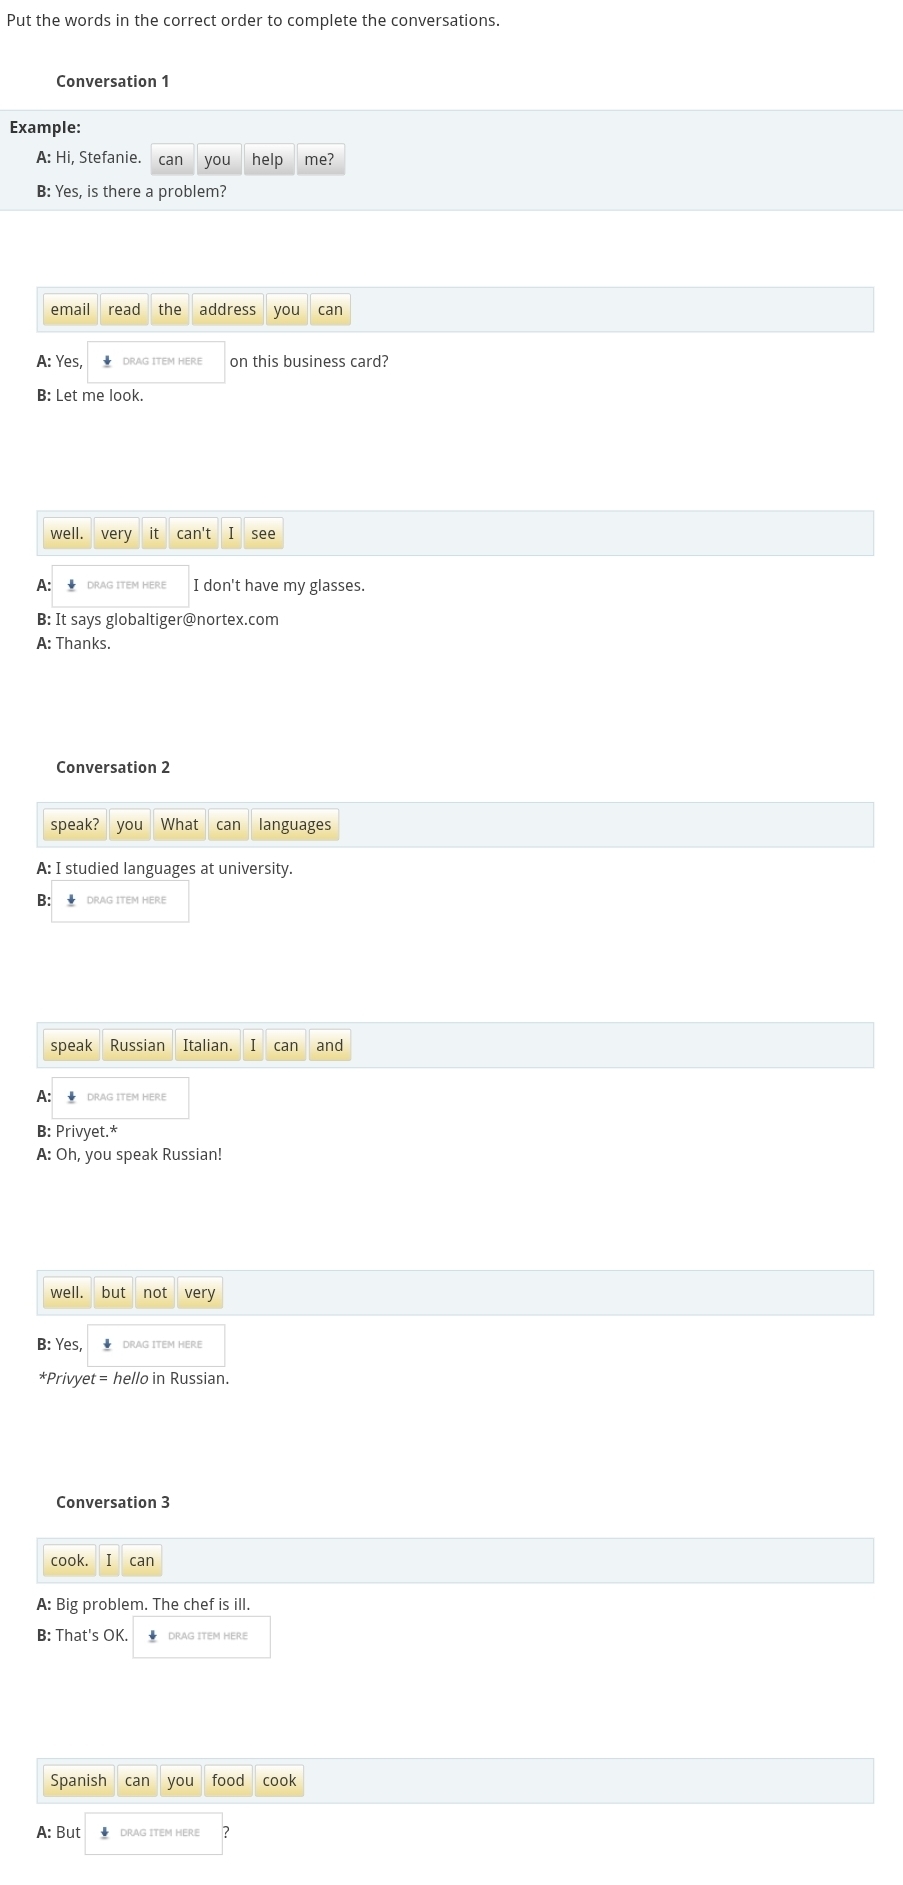The image size is (903, 1885).
Task: Select the 'email' word tile
Action: tap(70, 310)
